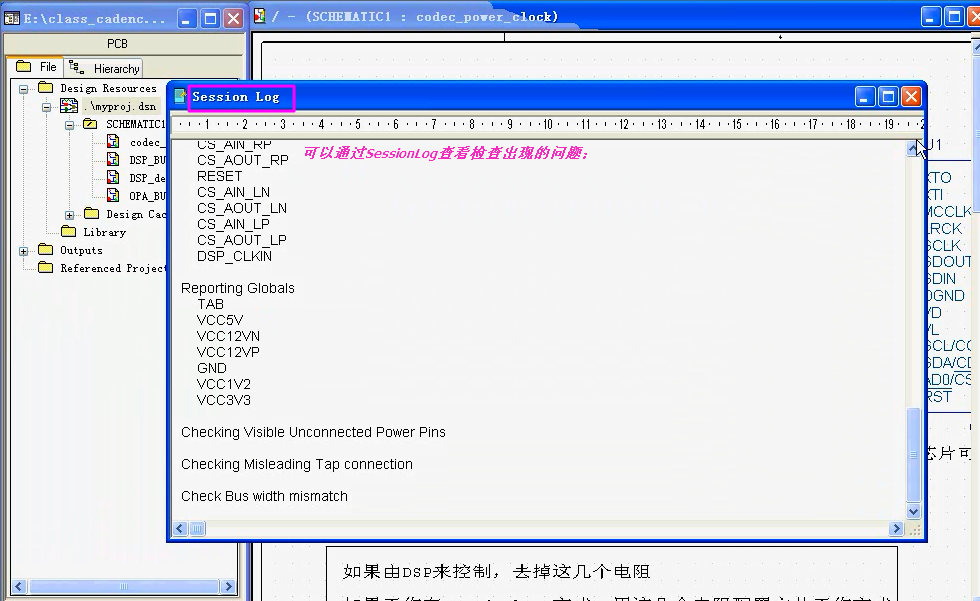Minimize the project manager window
The image size is (980, 601).
click(186, 18)
